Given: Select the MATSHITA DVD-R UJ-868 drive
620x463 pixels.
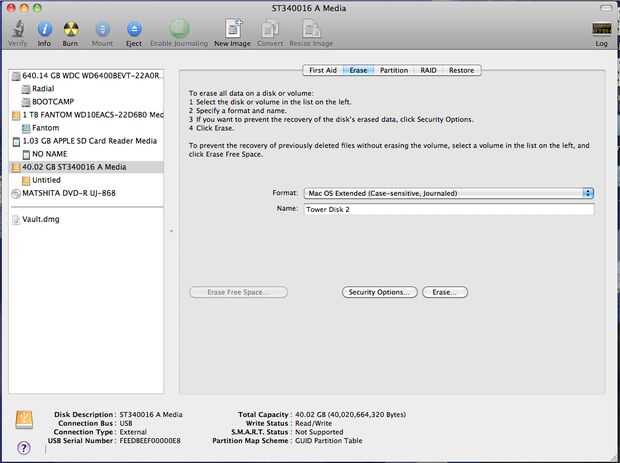Looking at the screenshot, I should click(86, 193).
